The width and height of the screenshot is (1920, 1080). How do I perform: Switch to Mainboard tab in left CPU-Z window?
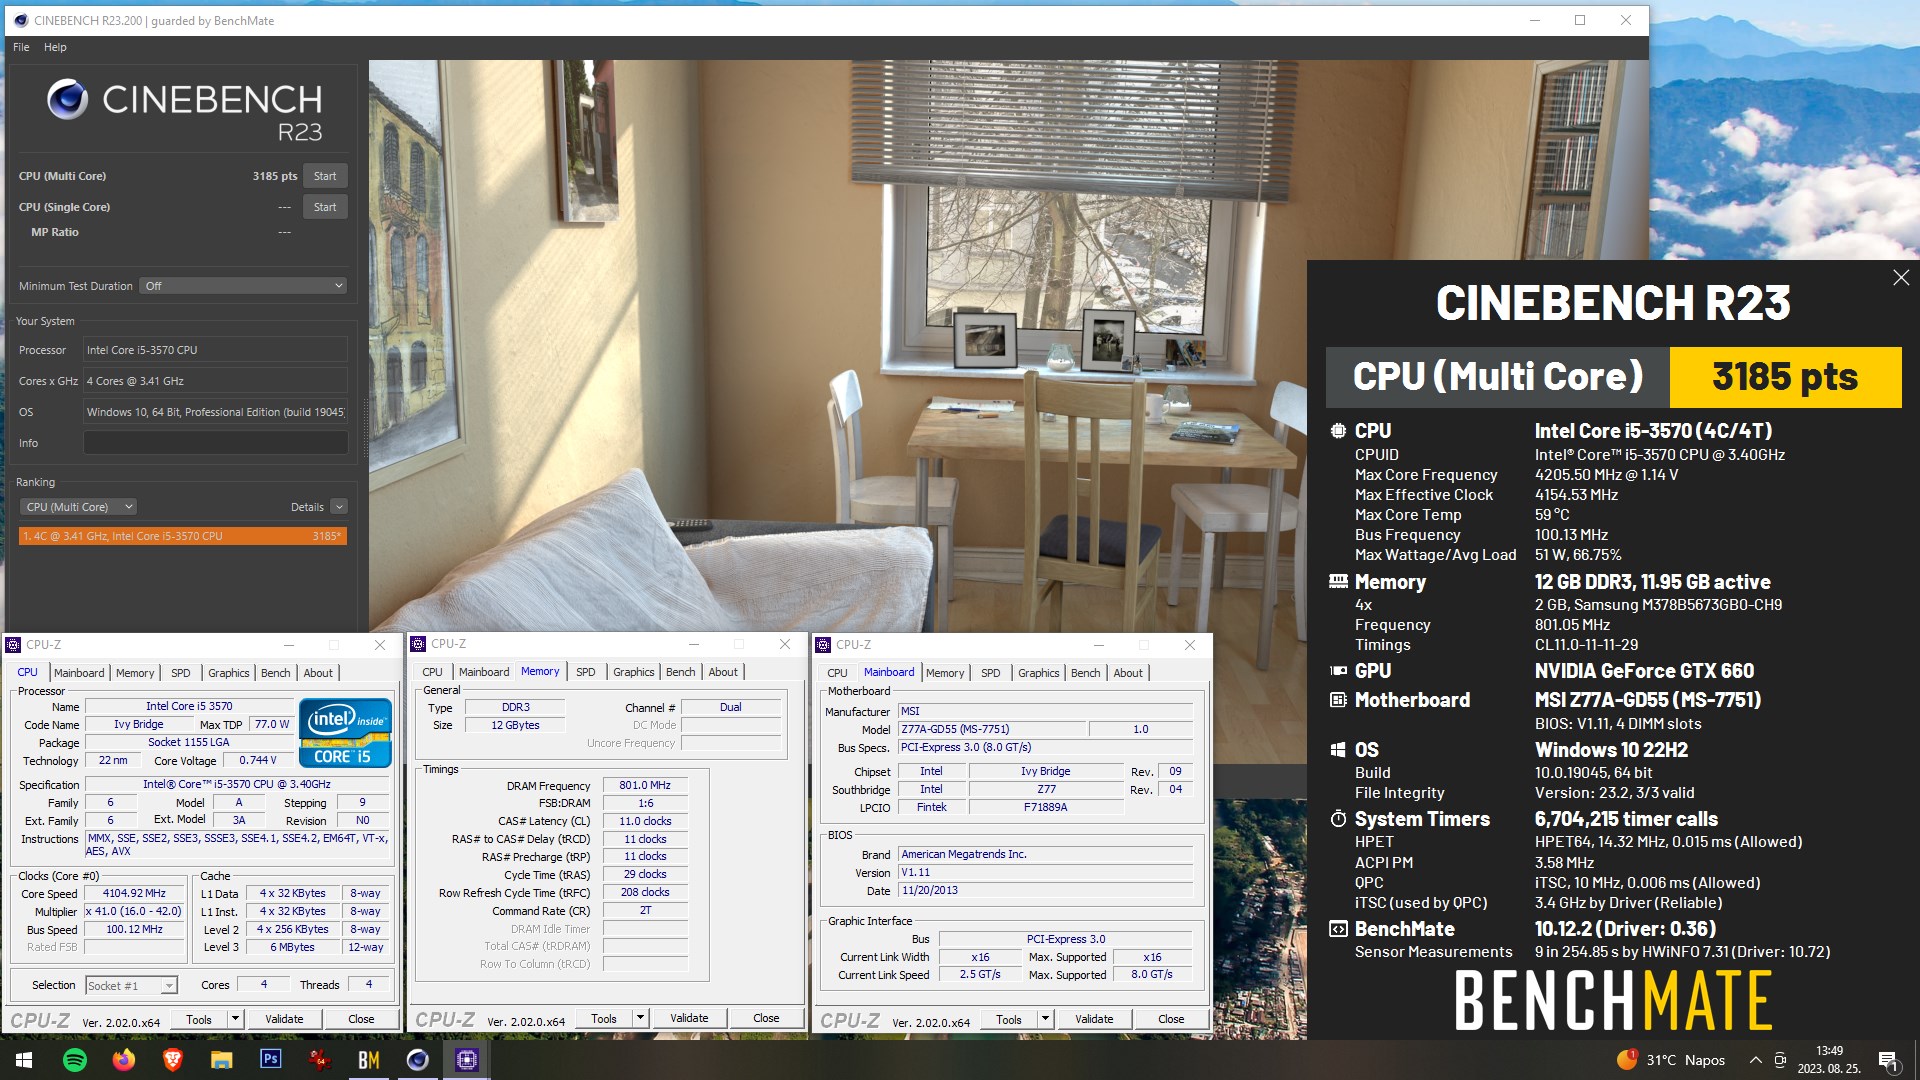click(79, 673)
